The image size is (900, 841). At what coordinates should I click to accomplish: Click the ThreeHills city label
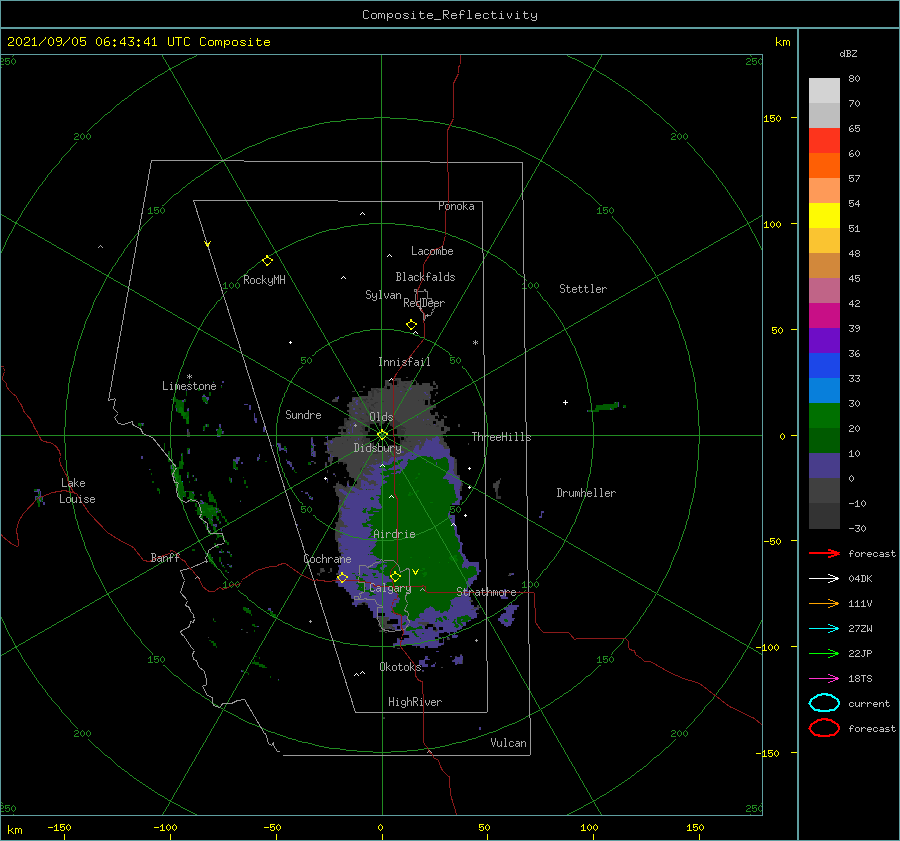(x=501, y=437)
